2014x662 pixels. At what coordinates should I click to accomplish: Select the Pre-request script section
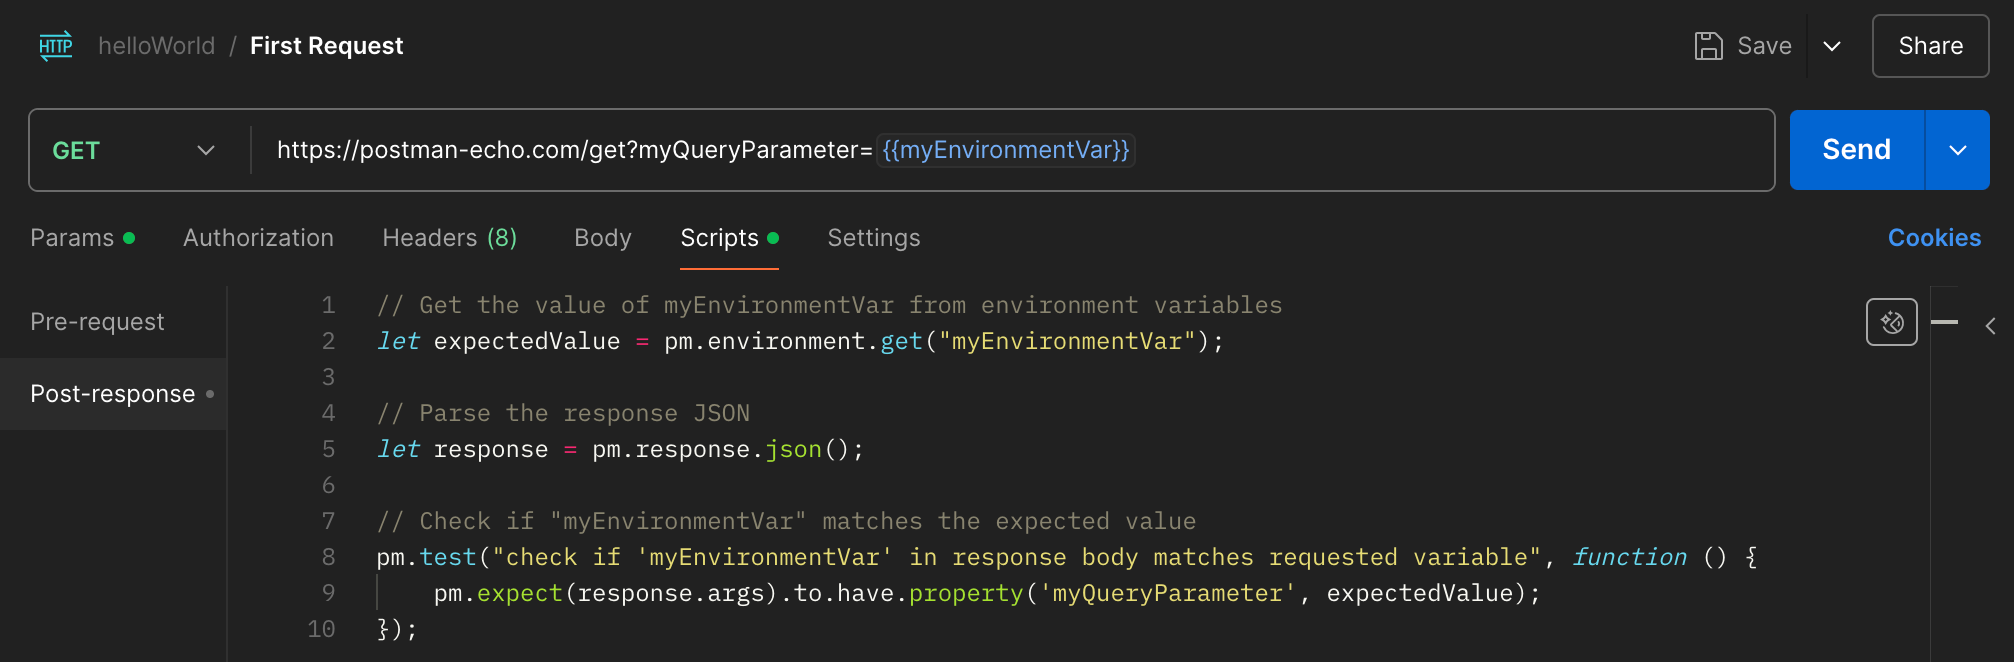(113, 322)
